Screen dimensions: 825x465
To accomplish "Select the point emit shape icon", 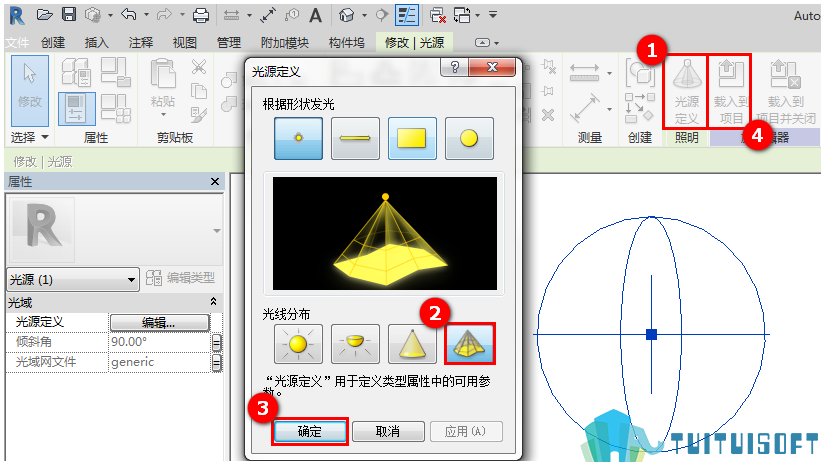I will pyautogui.click(x=298, y=138).
